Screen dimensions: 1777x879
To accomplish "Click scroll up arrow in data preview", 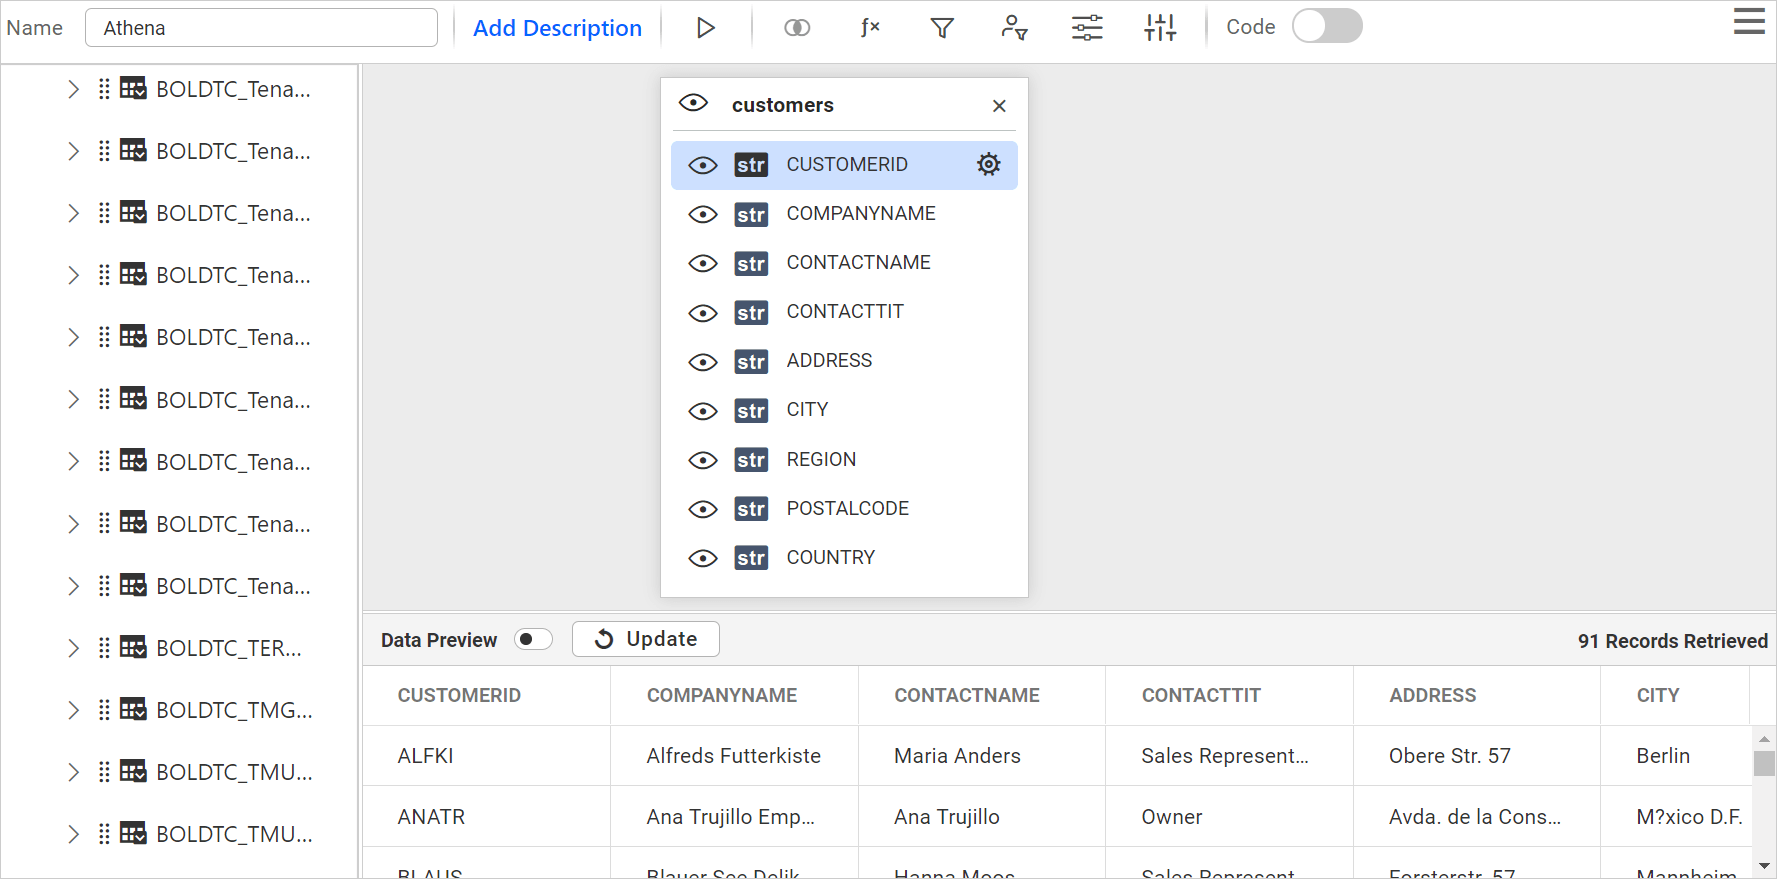I will (1764, 739).
